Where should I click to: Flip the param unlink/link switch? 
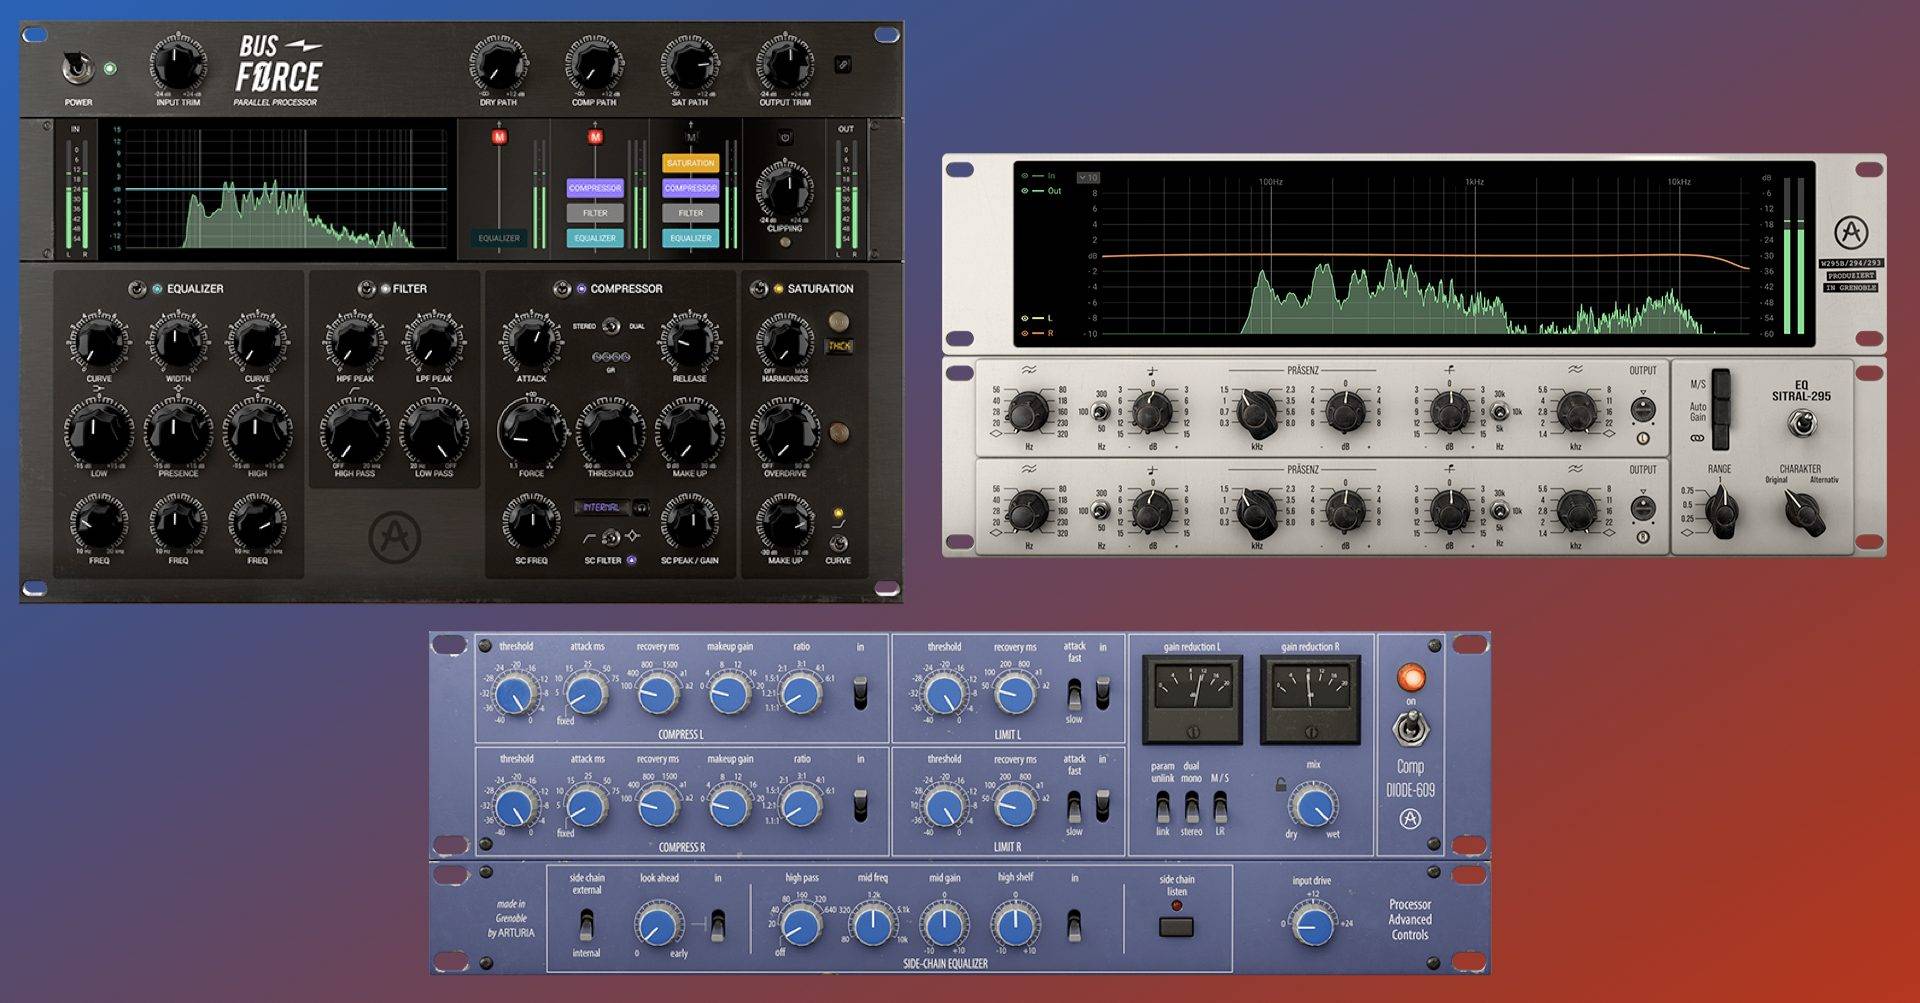[x=1163, y=806]
